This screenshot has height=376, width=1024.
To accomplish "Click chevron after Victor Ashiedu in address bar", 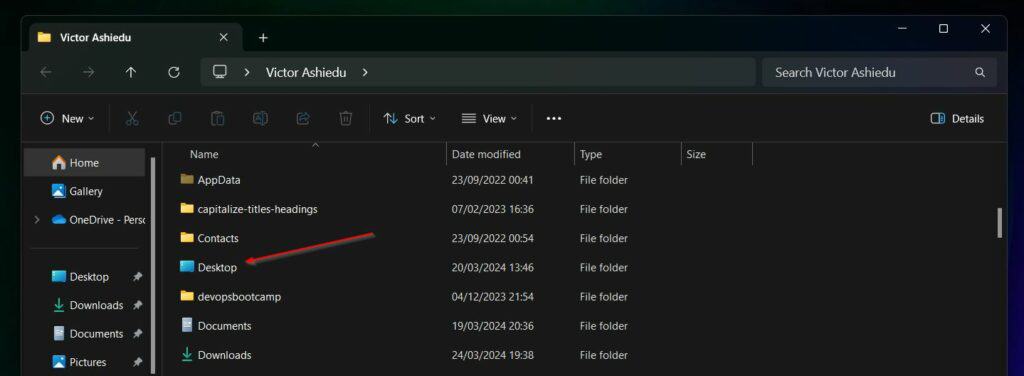I will click(364, 72).
